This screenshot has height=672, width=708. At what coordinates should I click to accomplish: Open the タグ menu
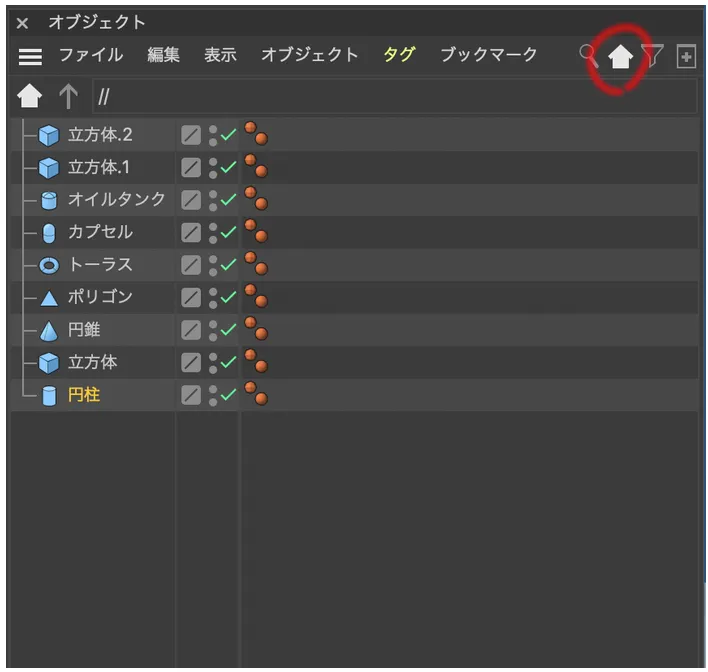399,55
